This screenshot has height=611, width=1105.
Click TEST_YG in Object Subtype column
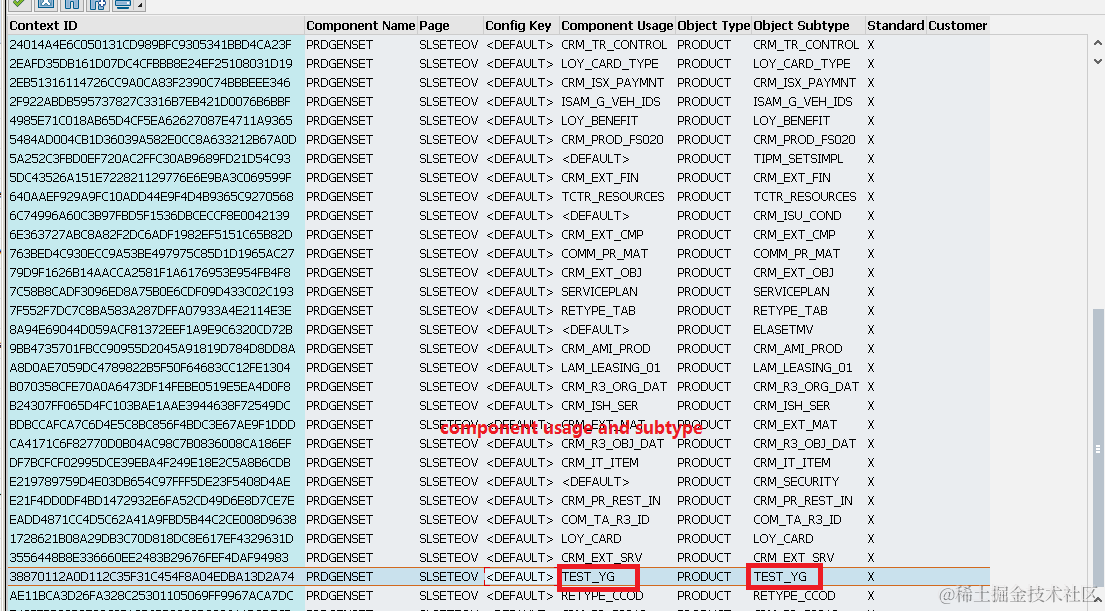(x=779, y=576)
